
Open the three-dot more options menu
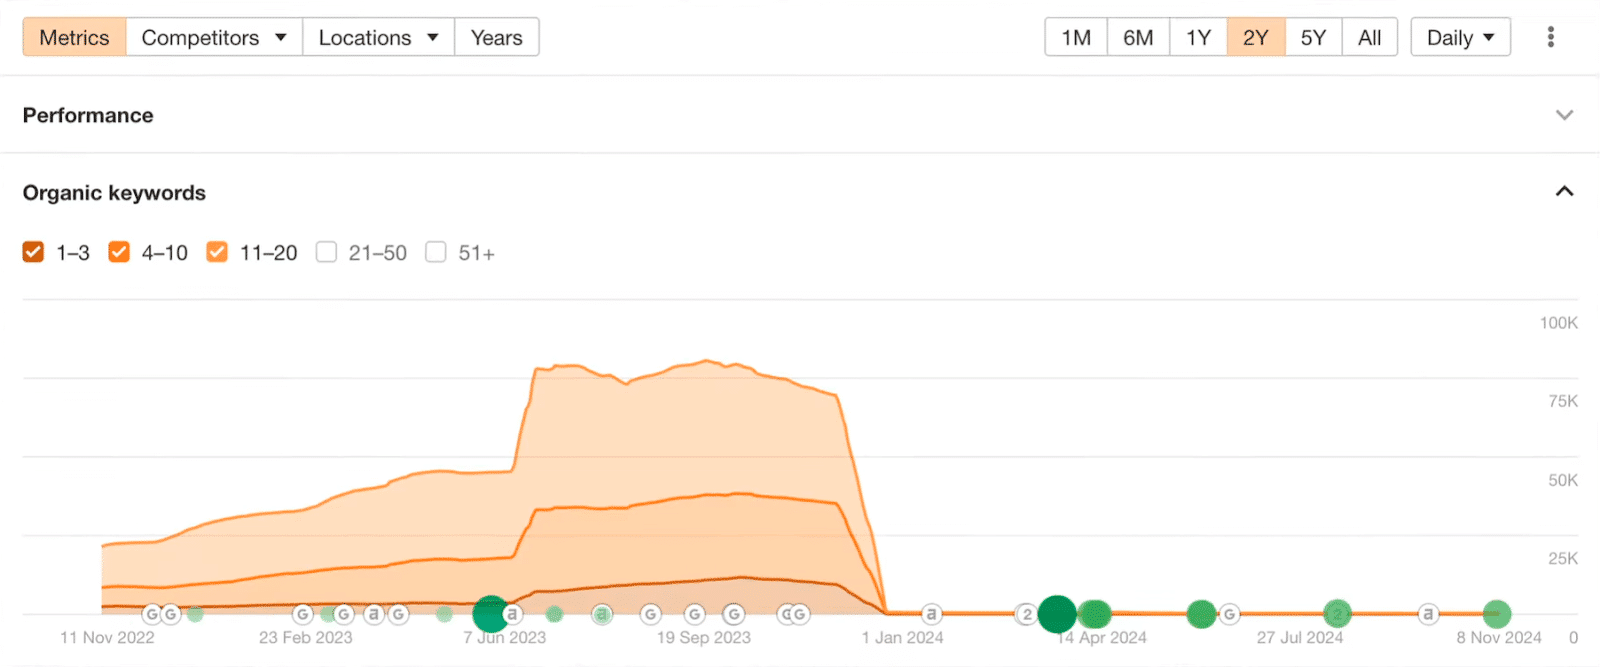(1550, 38)
